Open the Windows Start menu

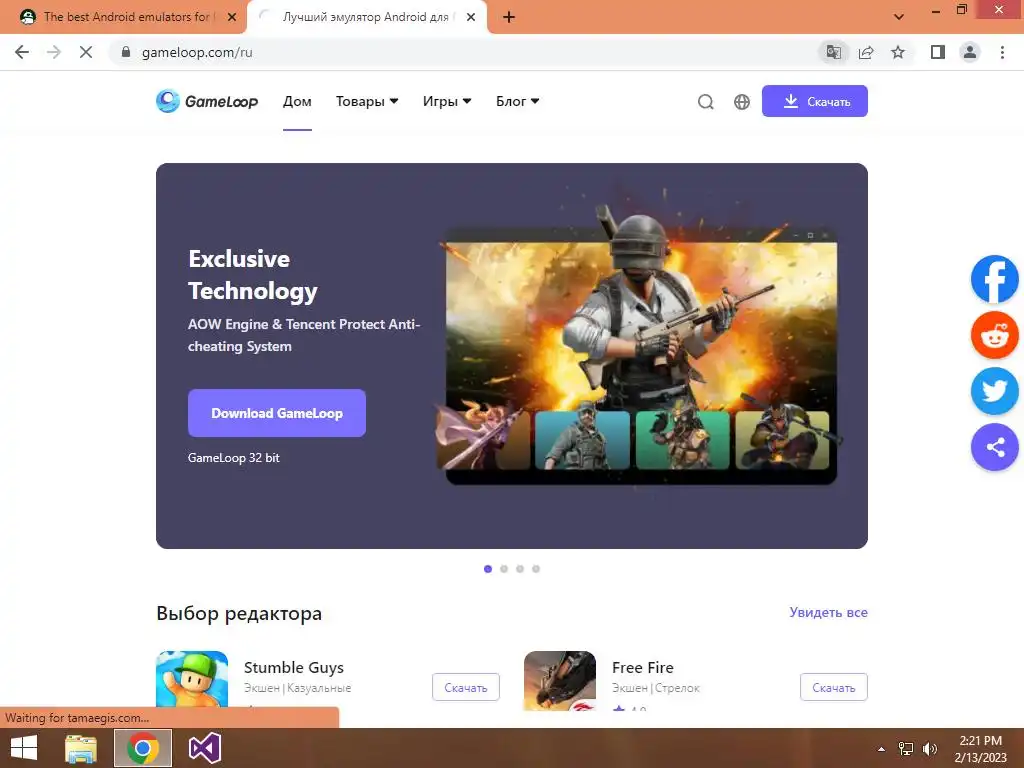coord(24,748)
